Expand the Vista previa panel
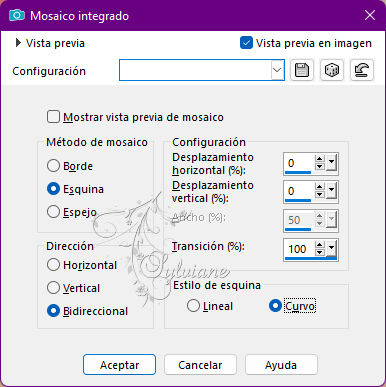The width and height of the screenshot is (386, 387). [x=18, y=43]
